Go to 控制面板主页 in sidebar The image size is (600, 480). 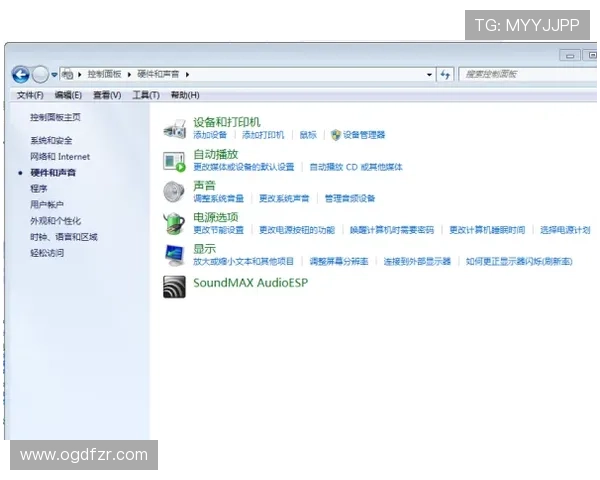[55, 117]
